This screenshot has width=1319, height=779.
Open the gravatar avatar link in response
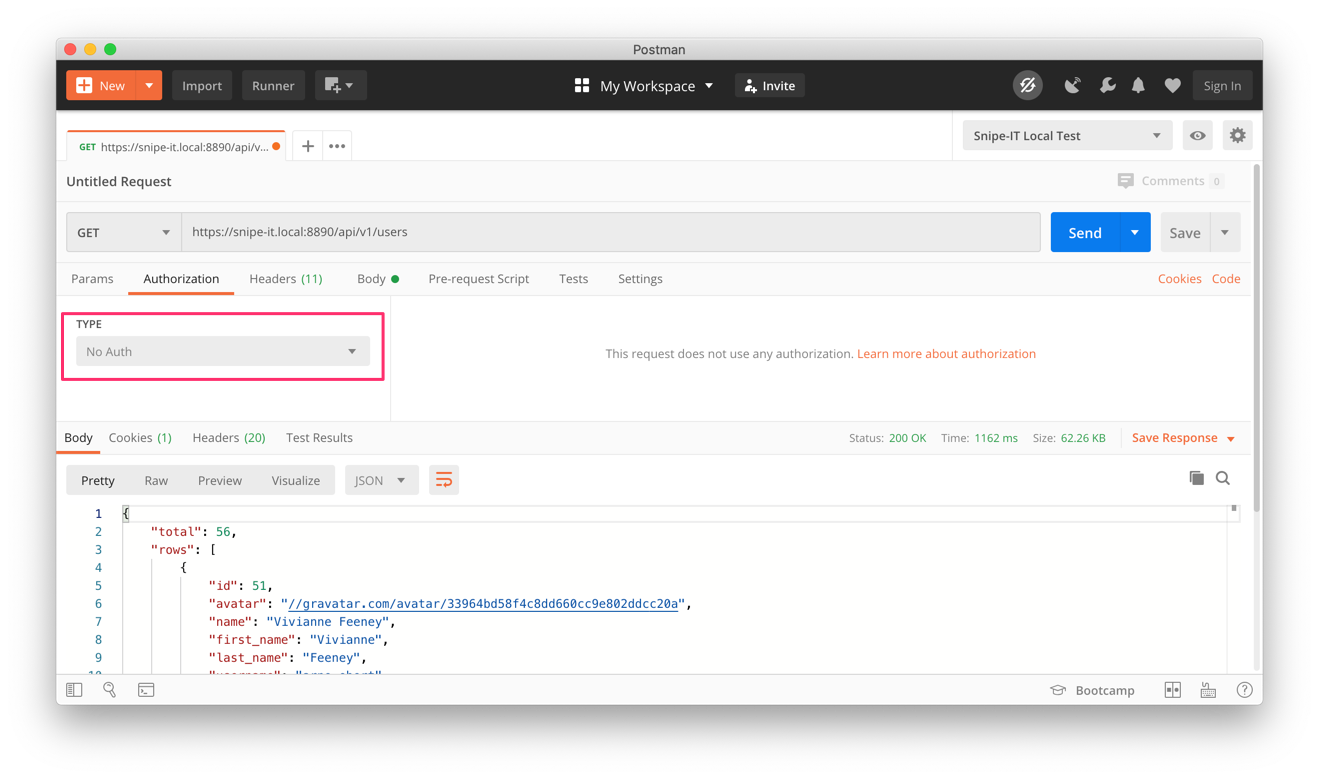484,604
